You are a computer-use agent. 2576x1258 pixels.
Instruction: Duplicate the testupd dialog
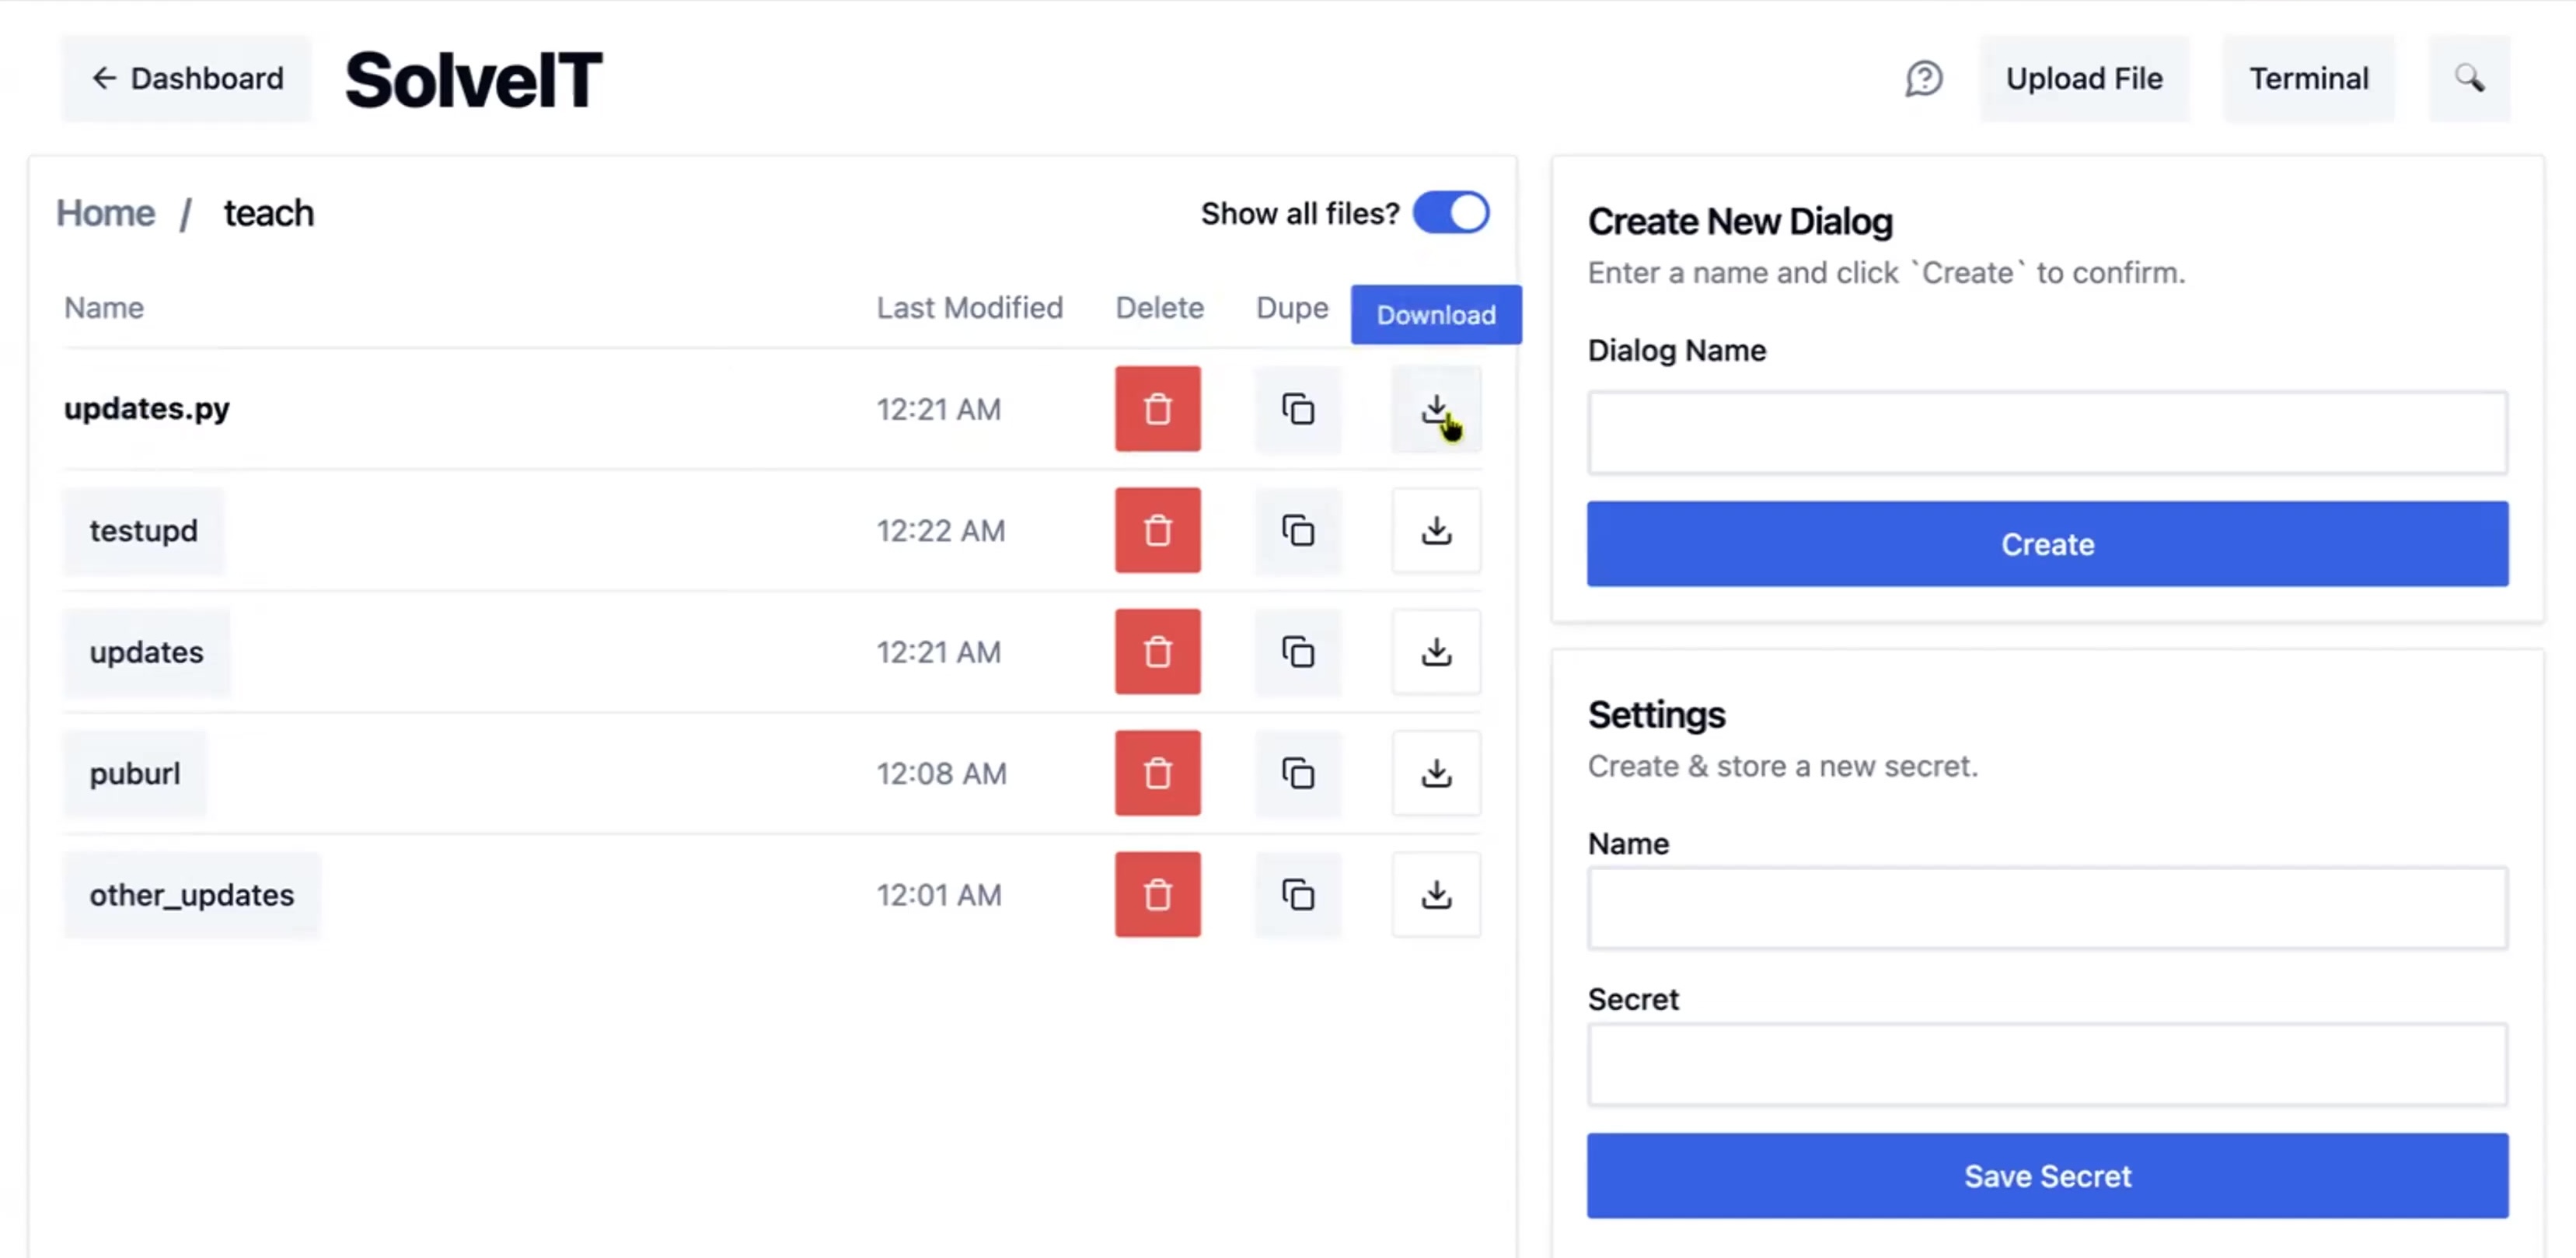1297,530
